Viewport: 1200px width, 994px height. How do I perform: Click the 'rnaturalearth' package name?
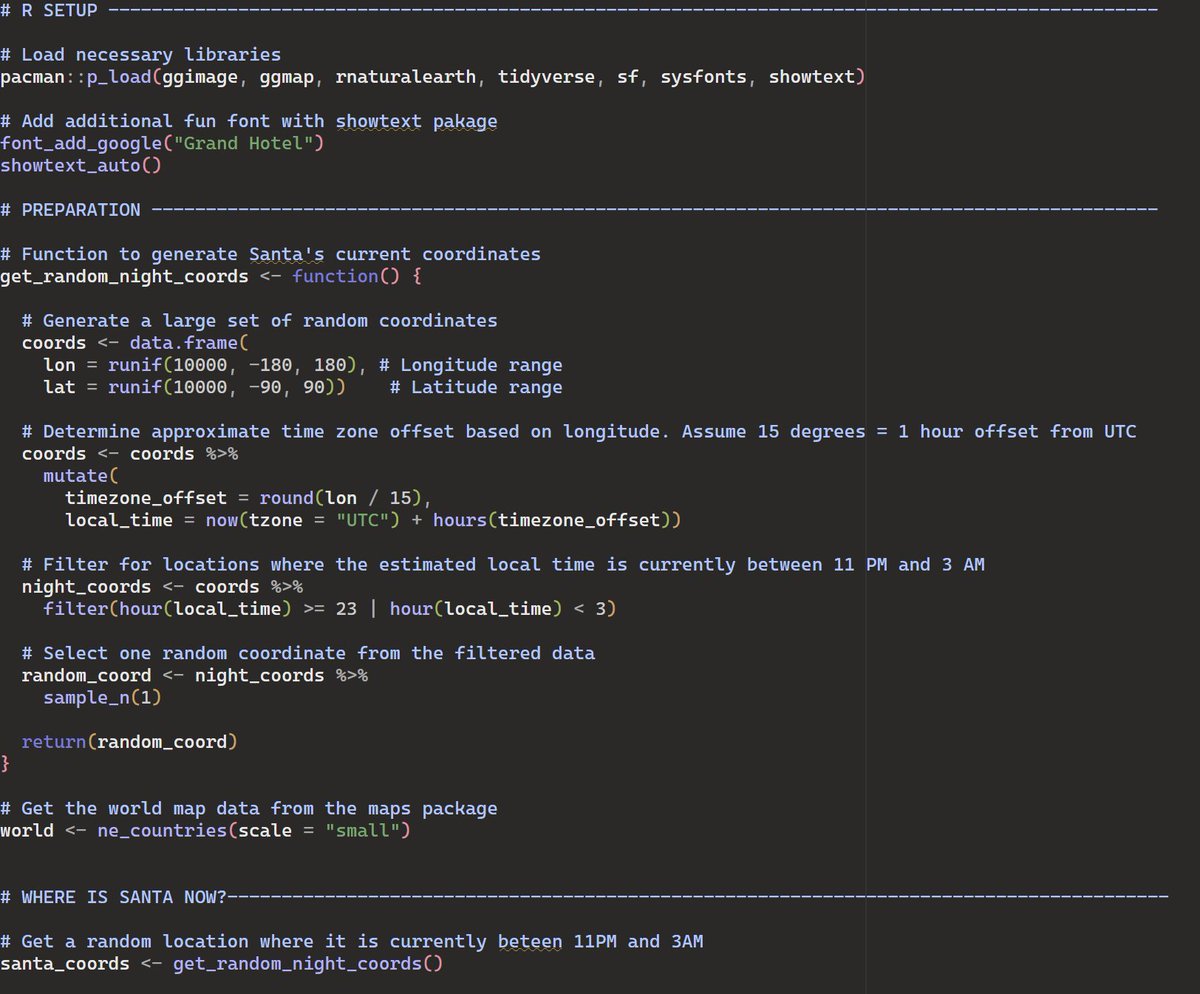coord(406,77)
